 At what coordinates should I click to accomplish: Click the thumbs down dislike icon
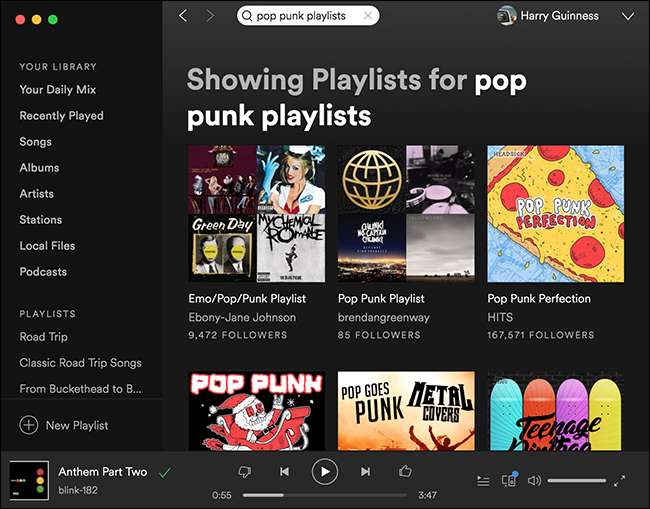click(245, 471)
